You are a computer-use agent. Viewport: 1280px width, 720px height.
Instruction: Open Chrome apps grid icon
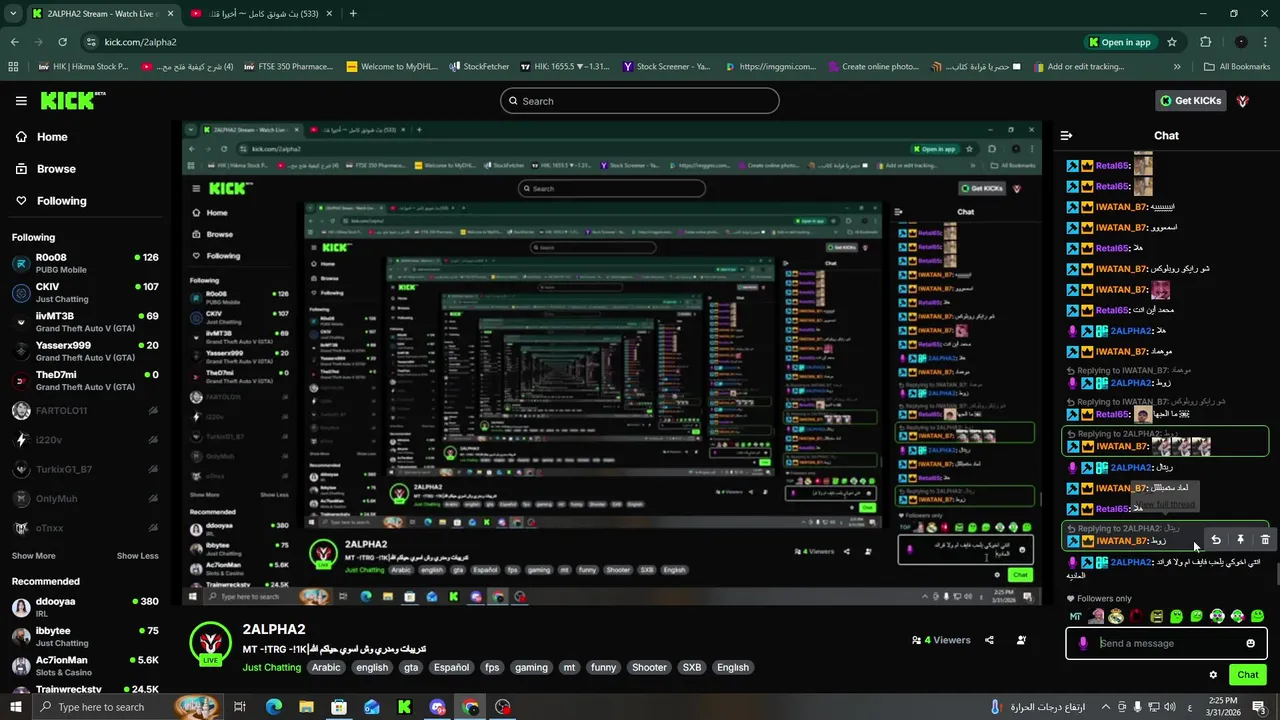click(x=13, y=67)
